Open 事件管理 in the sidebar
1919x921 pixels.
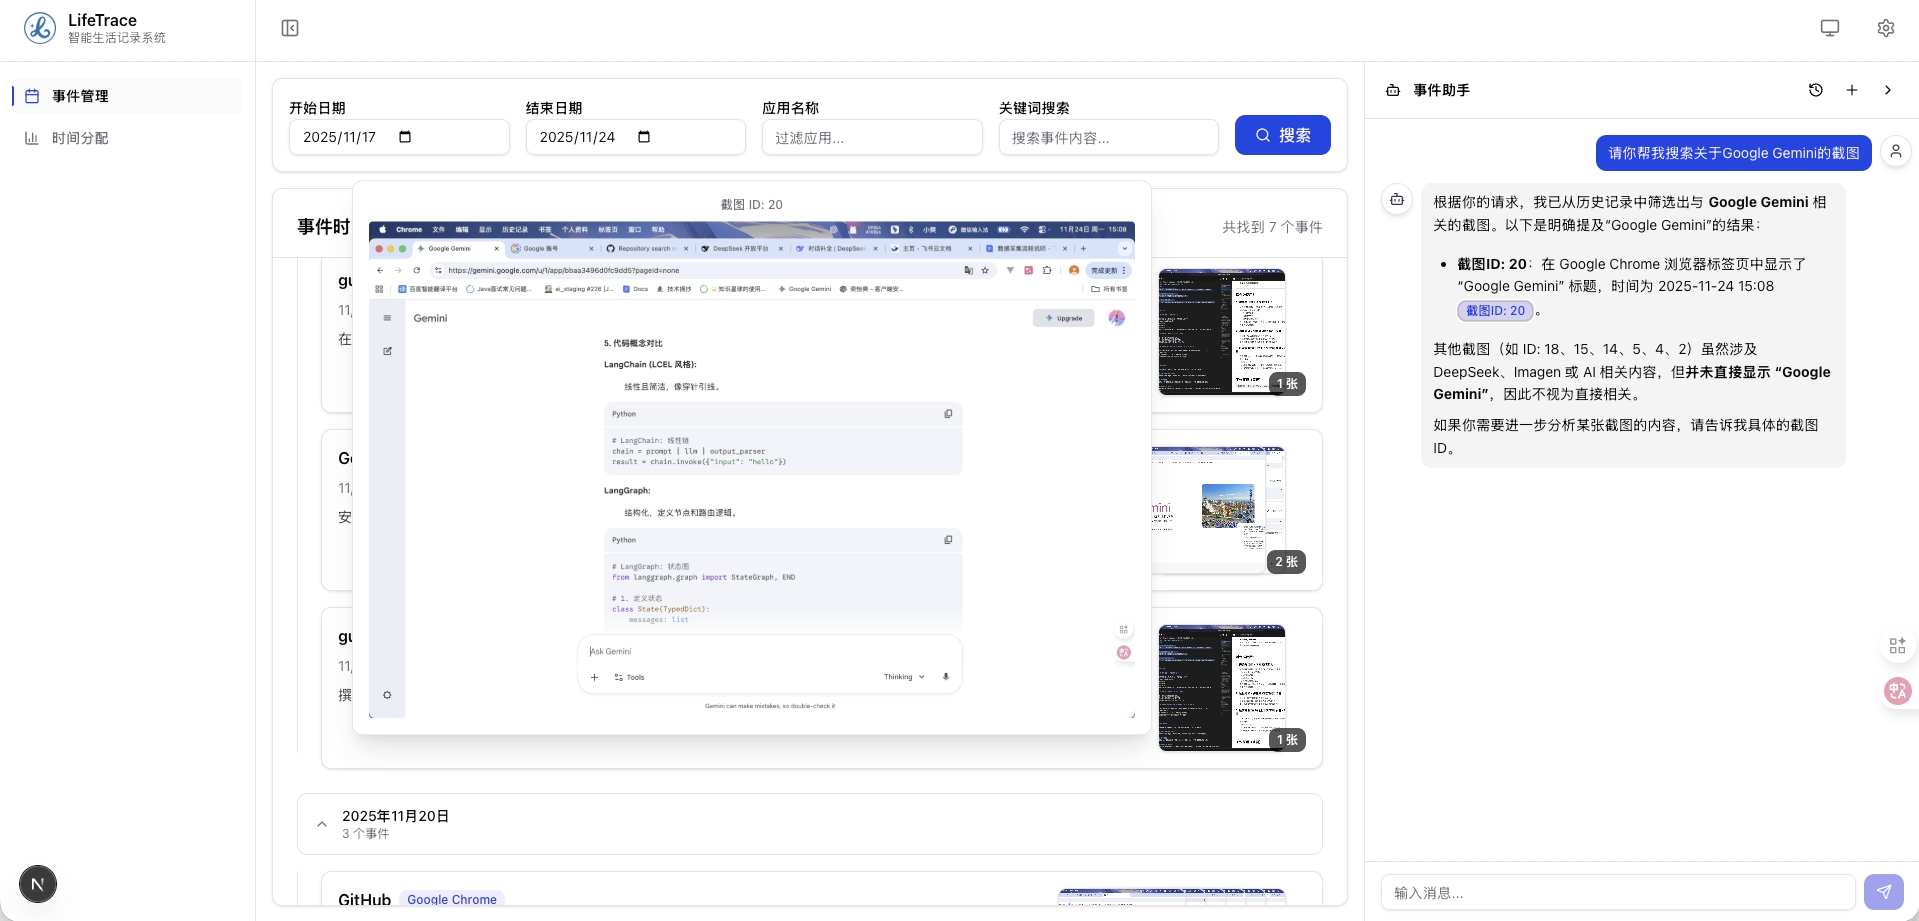tap(80, 96)
